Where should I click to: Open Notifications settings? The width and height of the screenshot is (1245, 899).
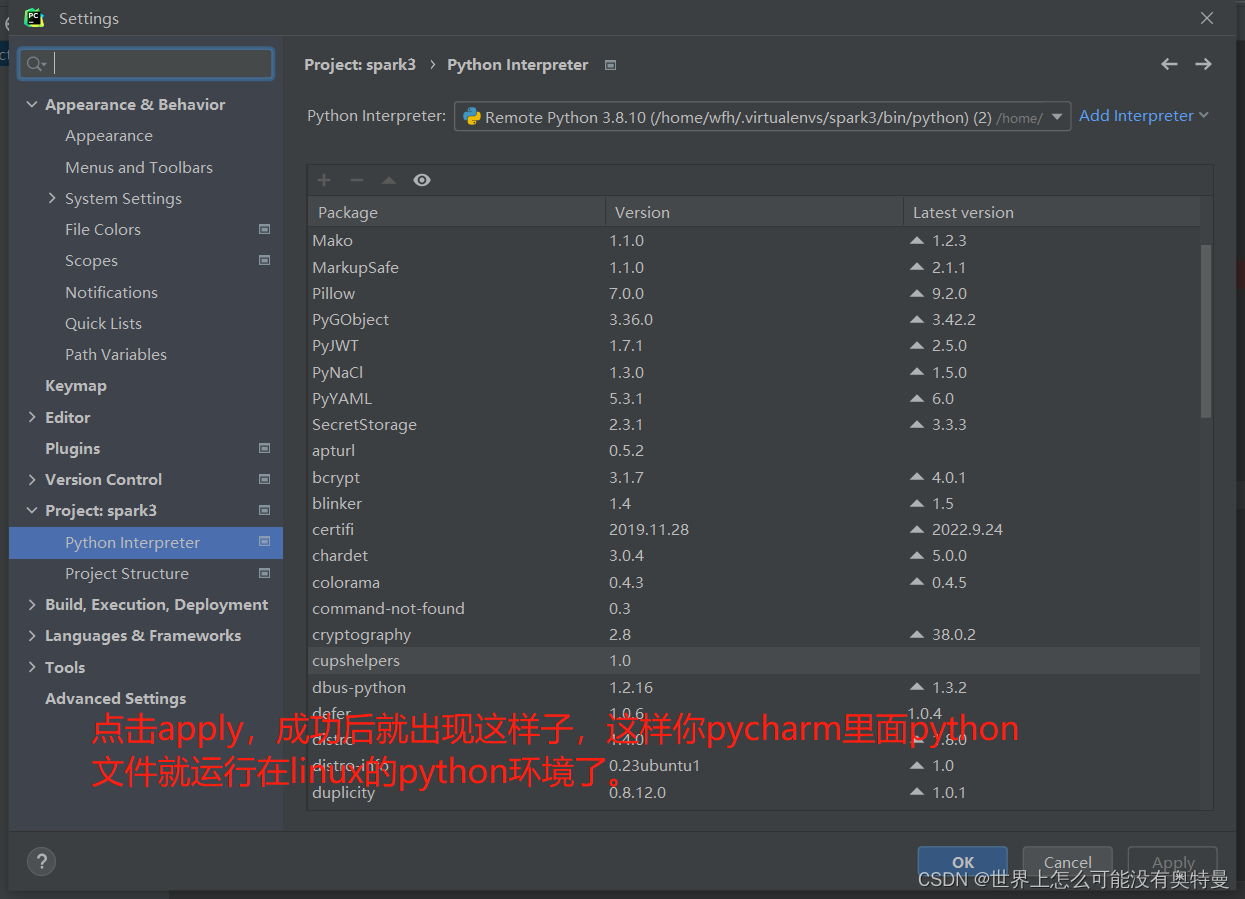pos(111,292)
